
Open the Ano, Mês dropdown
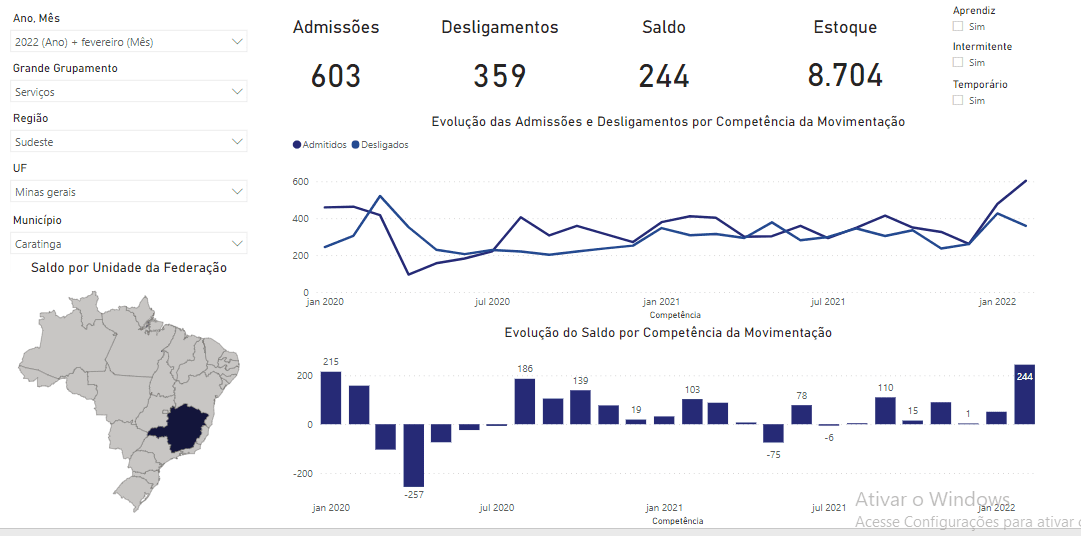[129, 41]
